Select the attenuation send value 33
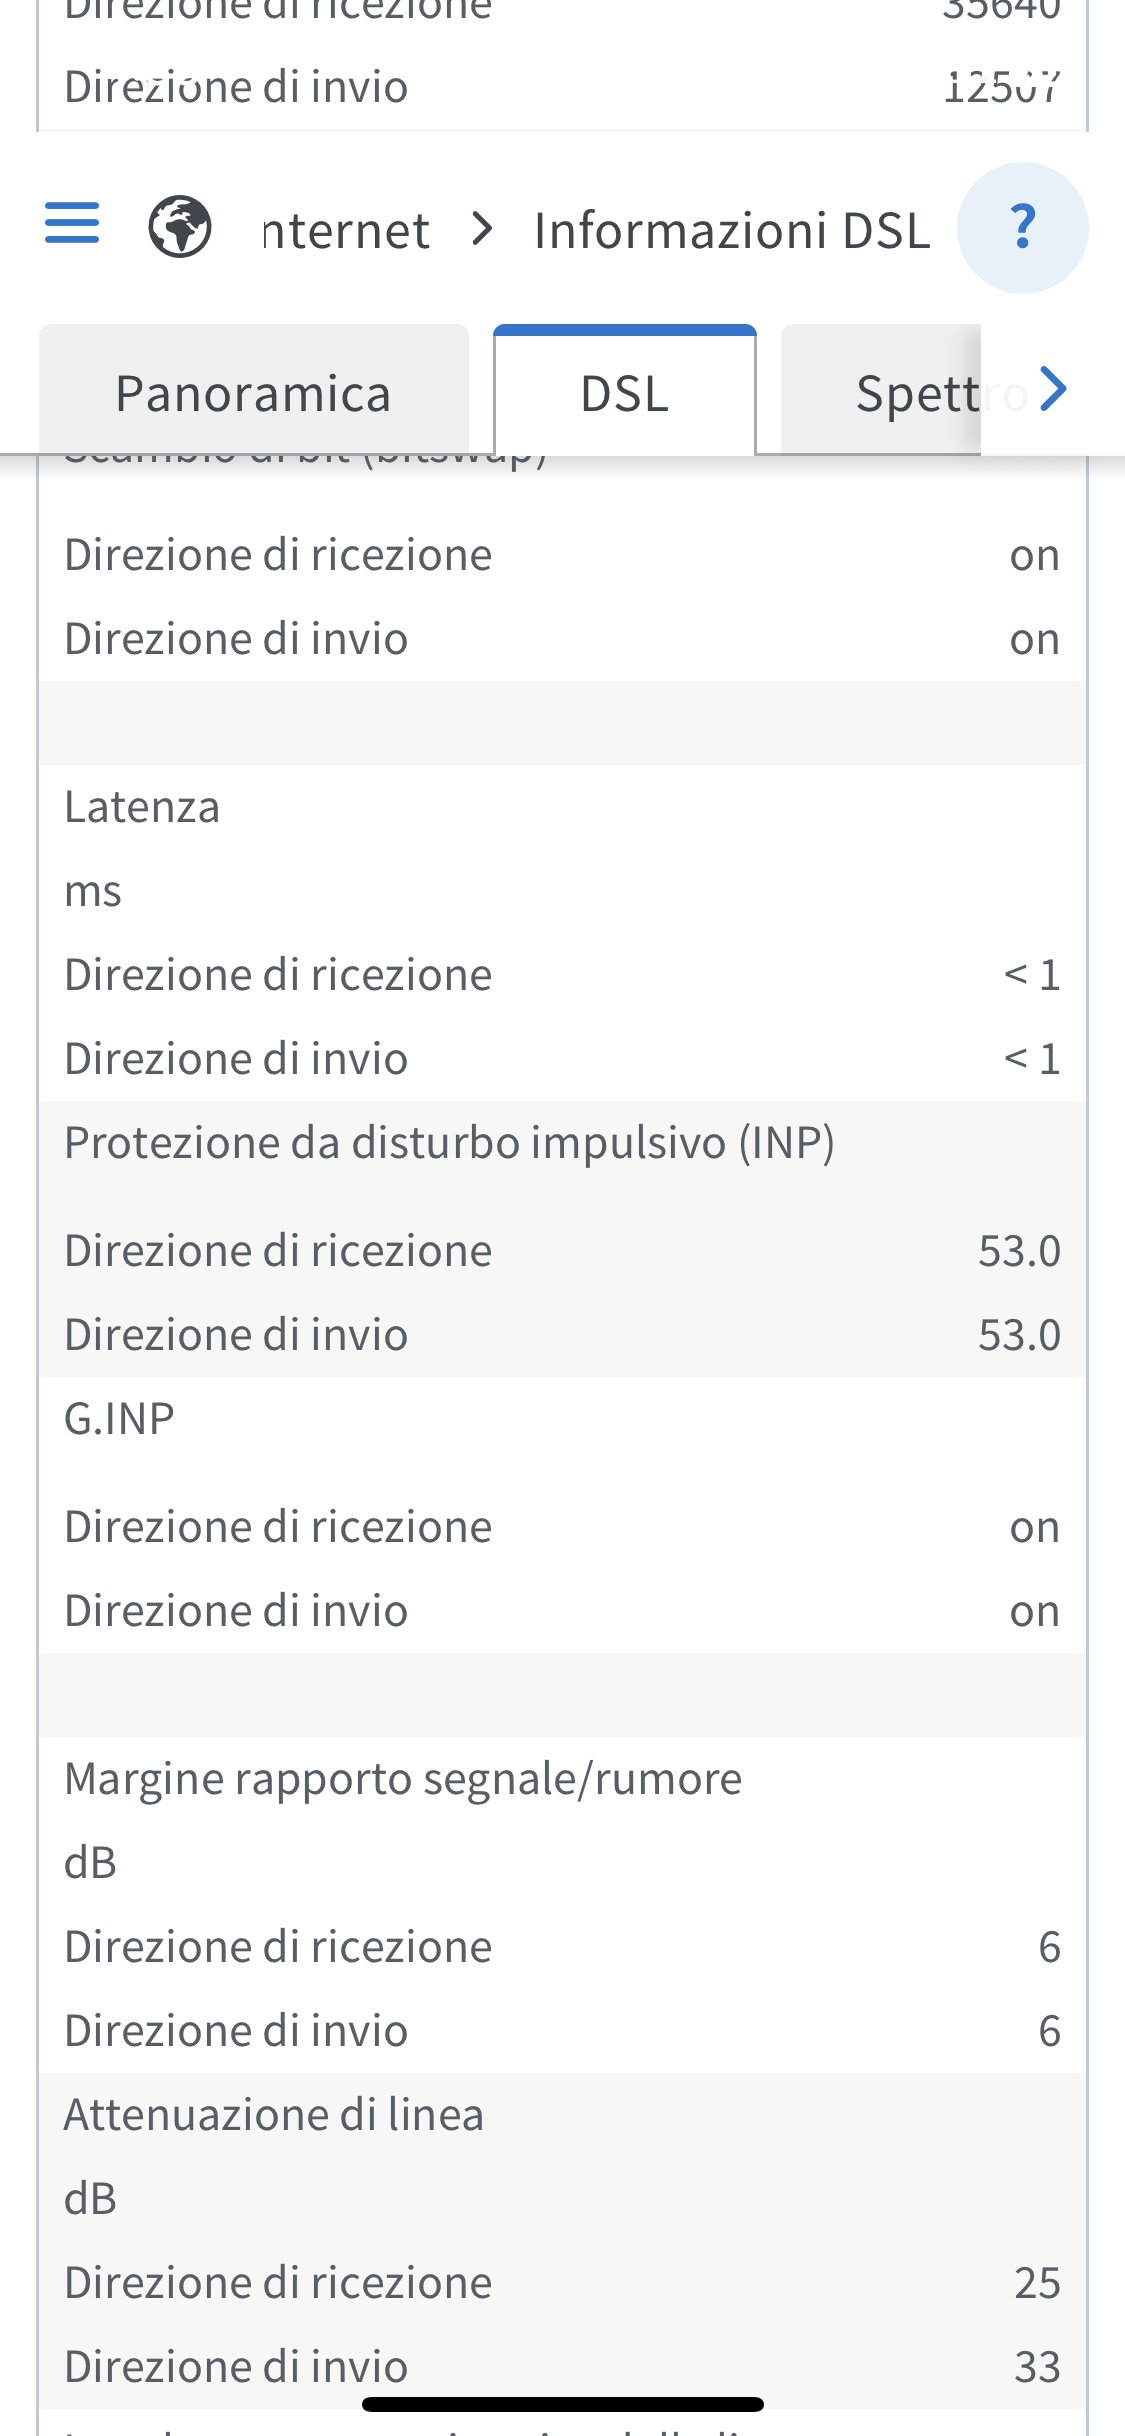The image size is (1125, 2436). click(1037, 2367)
